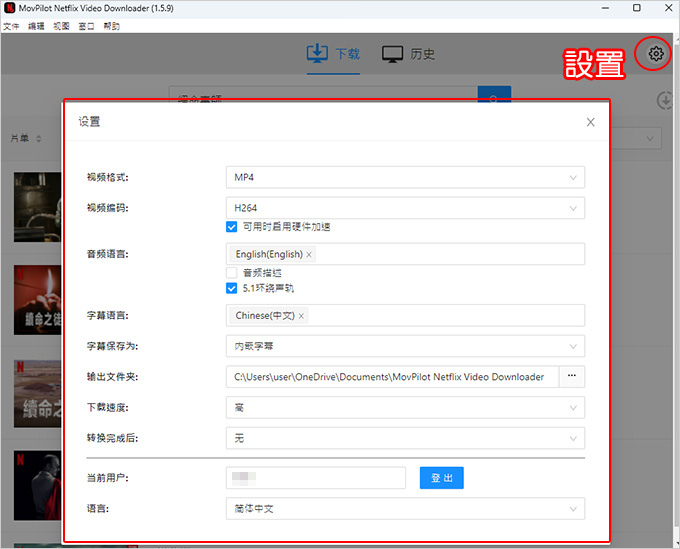The width and height of the screenshot is (680, 549).
Task: Click the download tab icon
Action: pyautogui.click(x=317, y=53)
